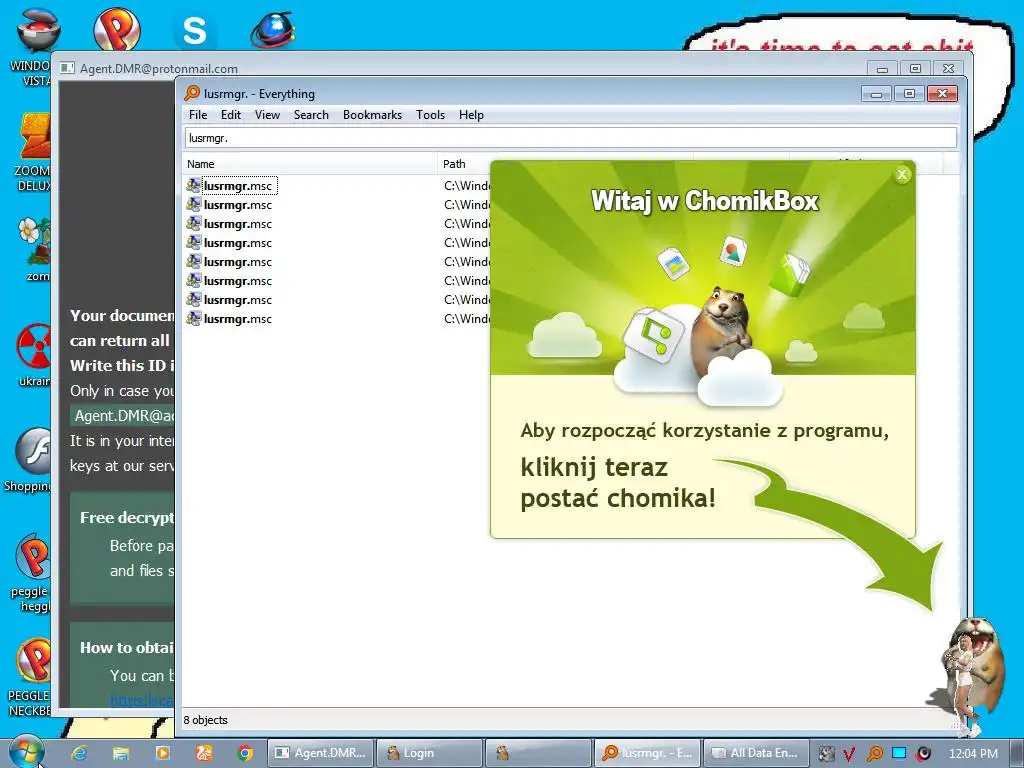
Task: Switch to Agent.DMR... taskbar button
Action: (321, 753)
